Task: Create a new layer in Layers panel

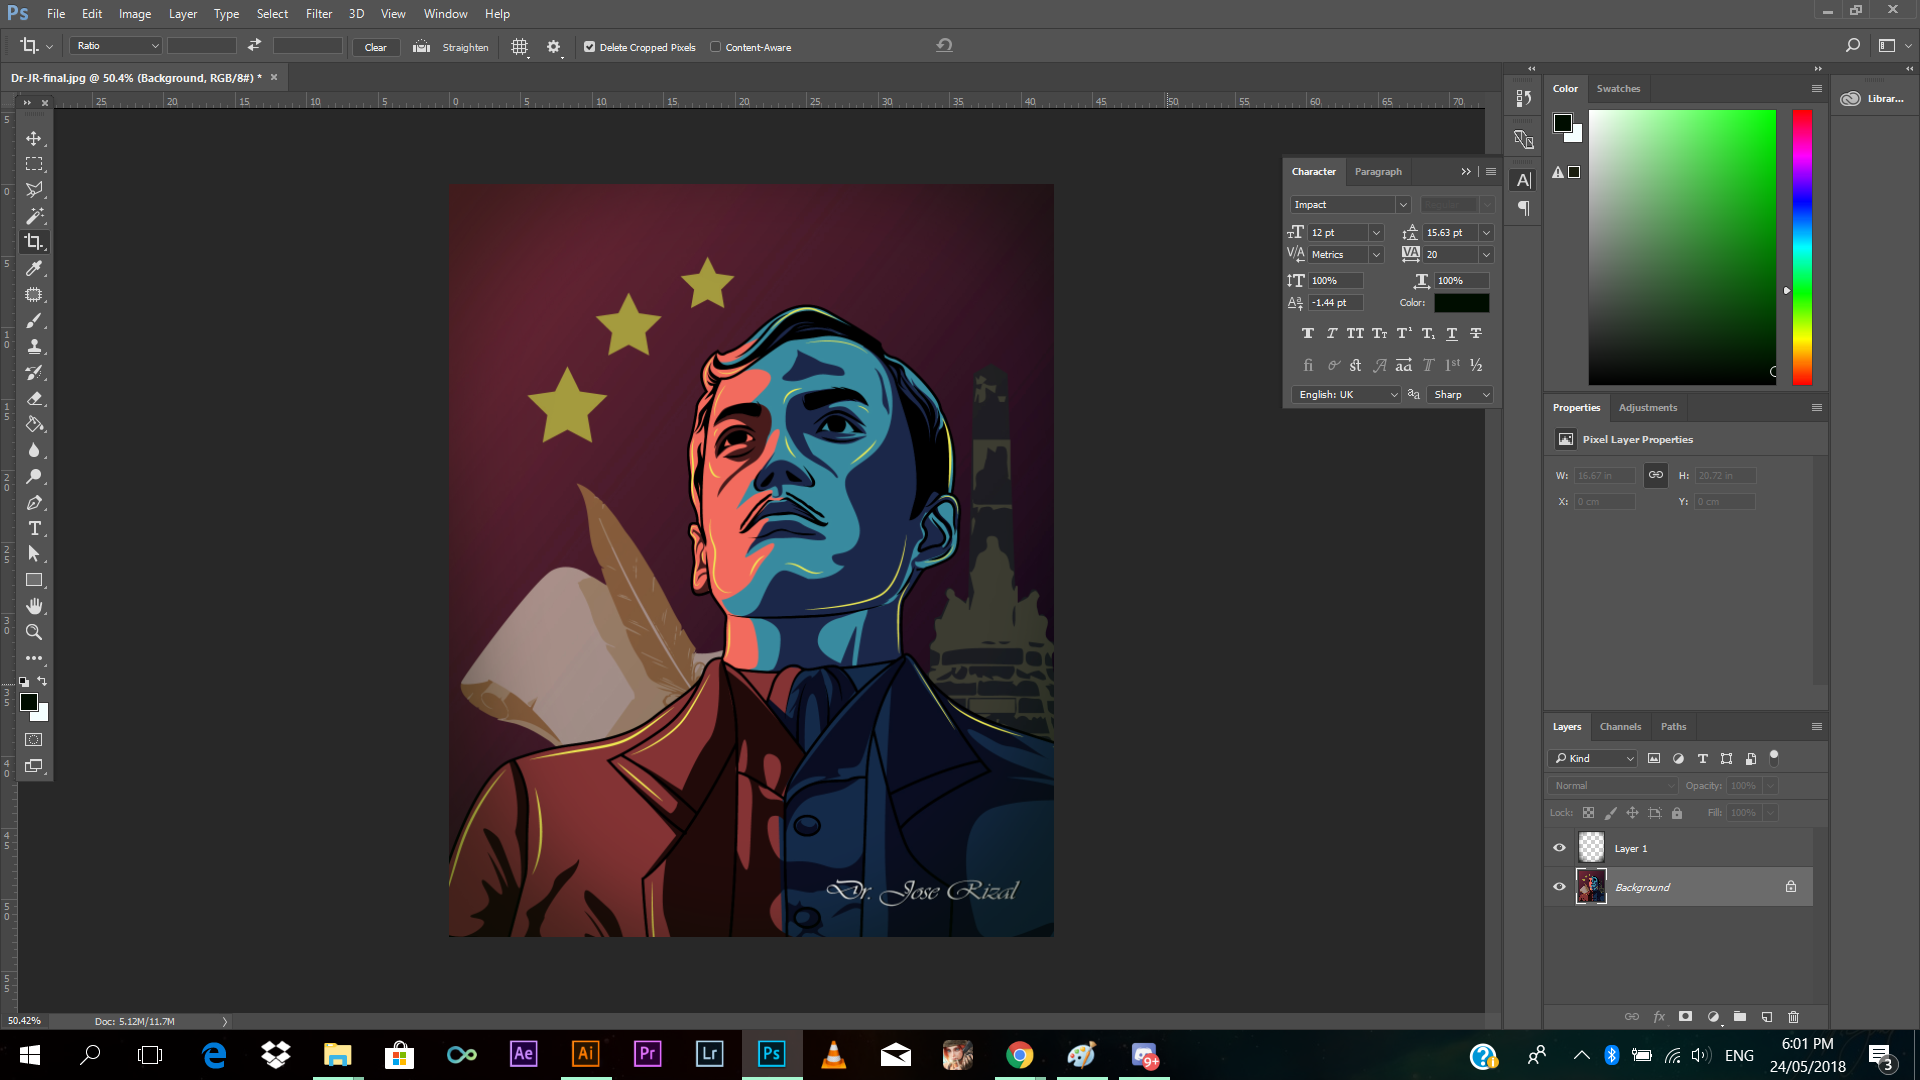Action: point(1767,1017)
